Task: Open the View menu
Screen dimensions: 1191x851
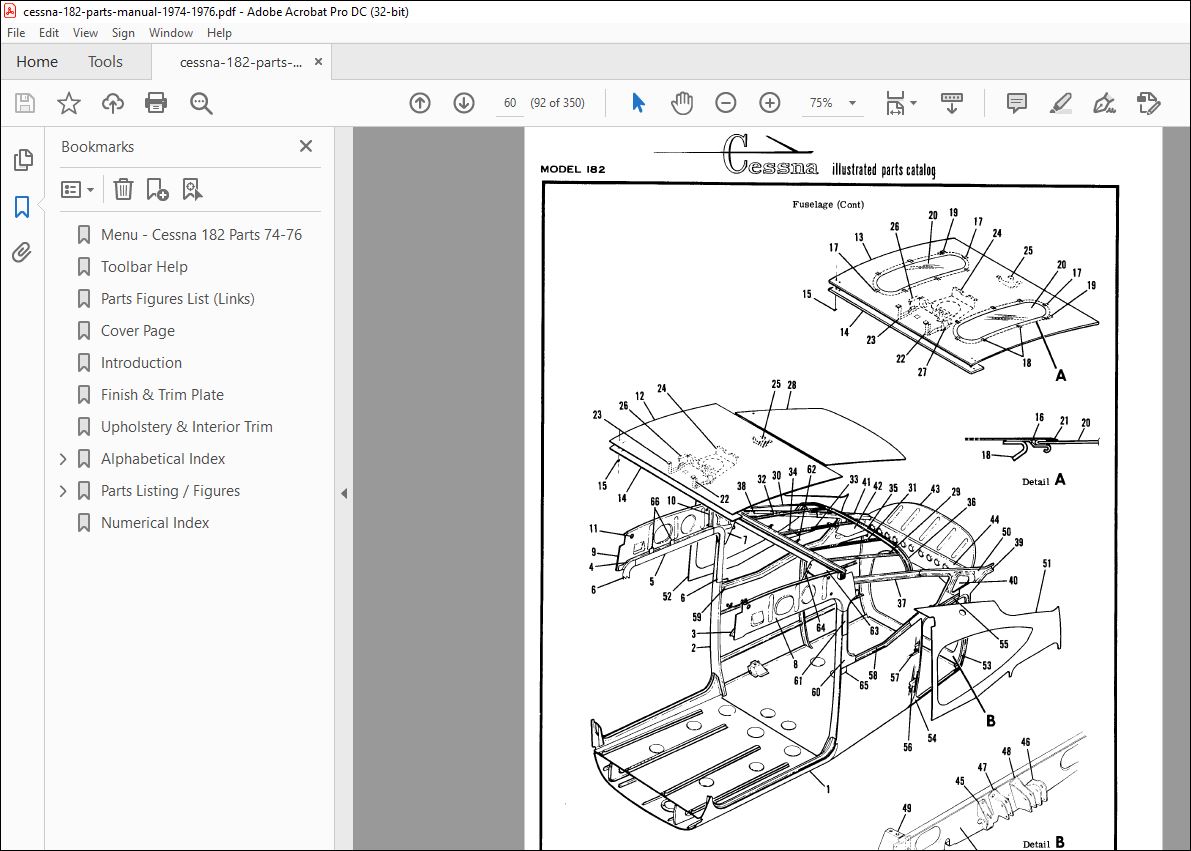Action: click(85, 33)
